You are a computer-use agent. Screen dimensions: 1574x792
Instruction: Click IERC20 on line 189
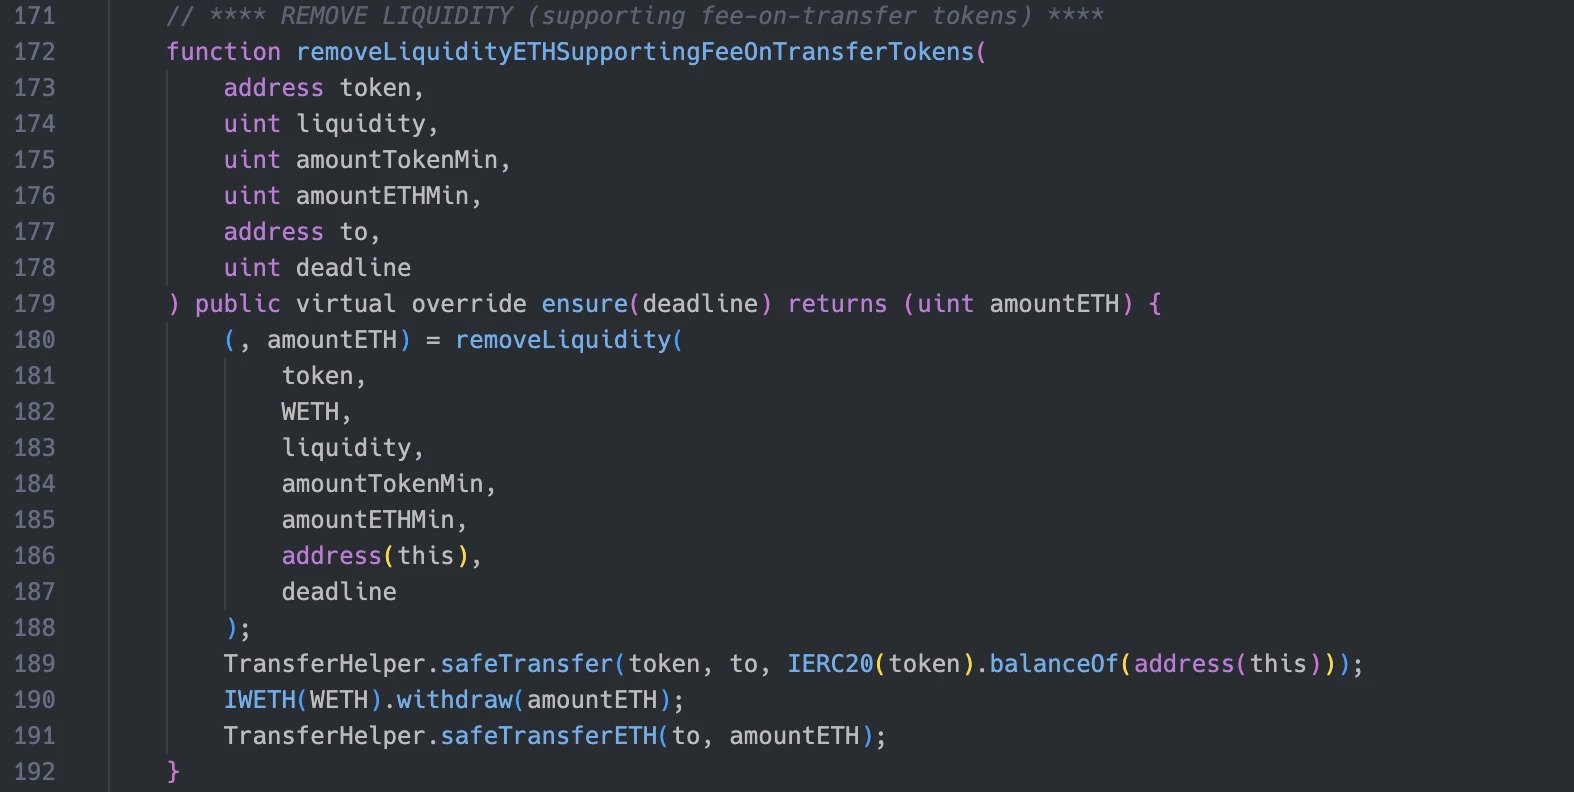click(x=830, y=664)
